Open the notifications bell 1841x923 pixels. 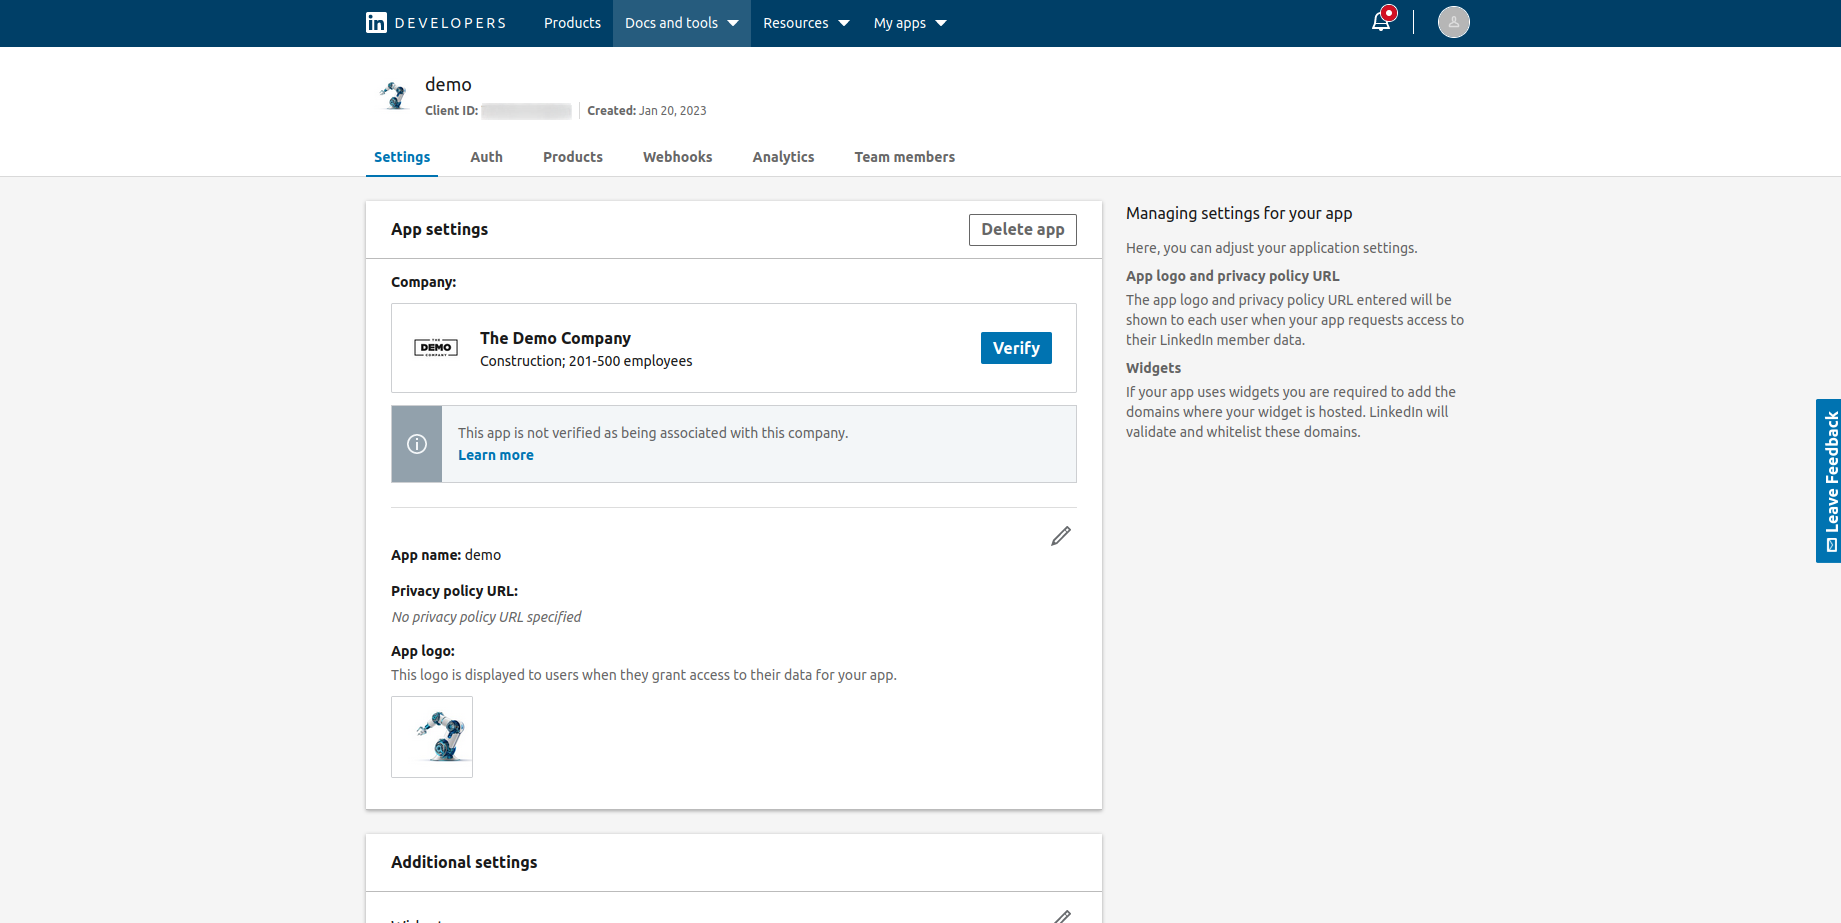point(1381,21)
